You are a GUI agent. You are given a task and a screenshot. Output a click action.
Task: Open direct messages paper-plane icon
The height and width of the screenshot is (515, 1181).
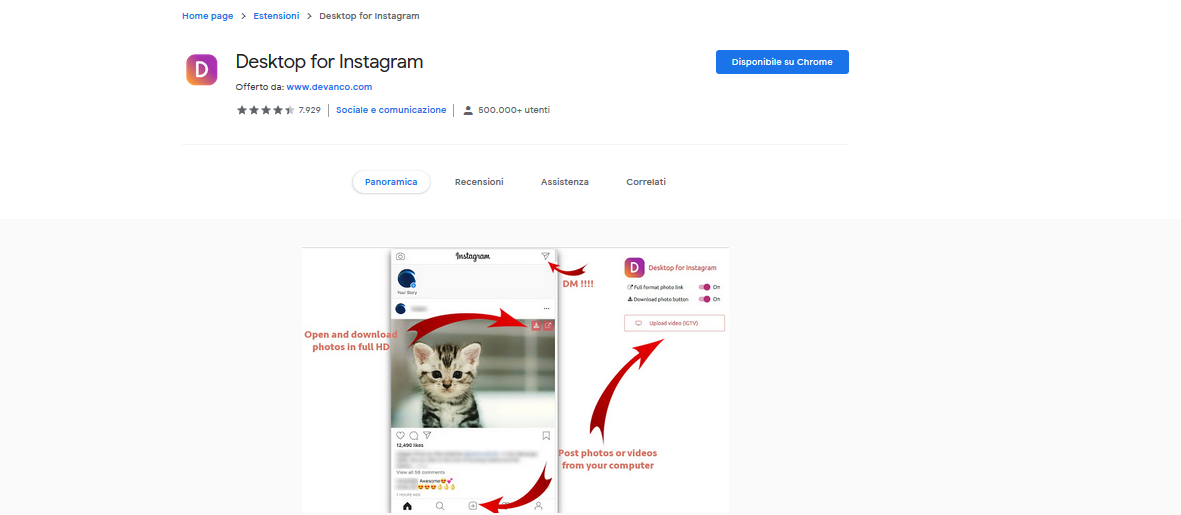click(545, 257)
